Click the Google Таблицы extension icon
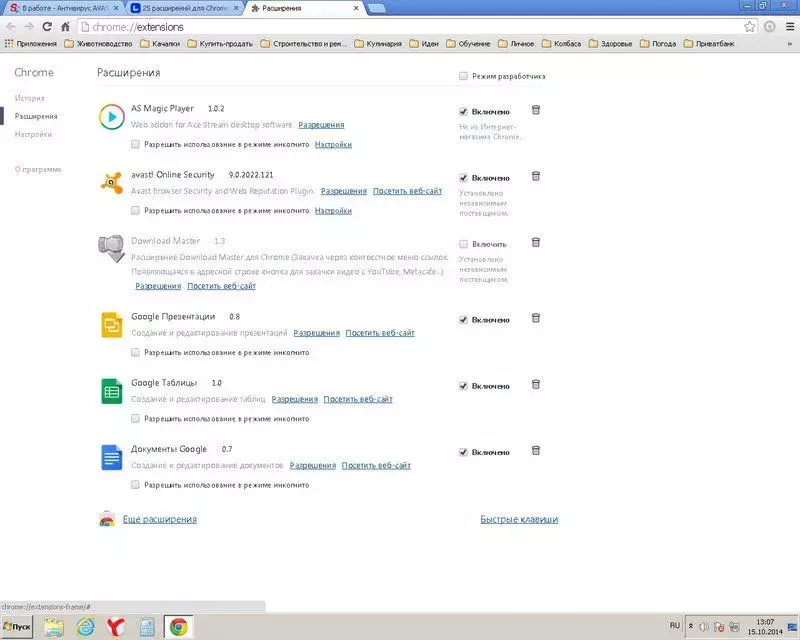 tap(112, 391)
